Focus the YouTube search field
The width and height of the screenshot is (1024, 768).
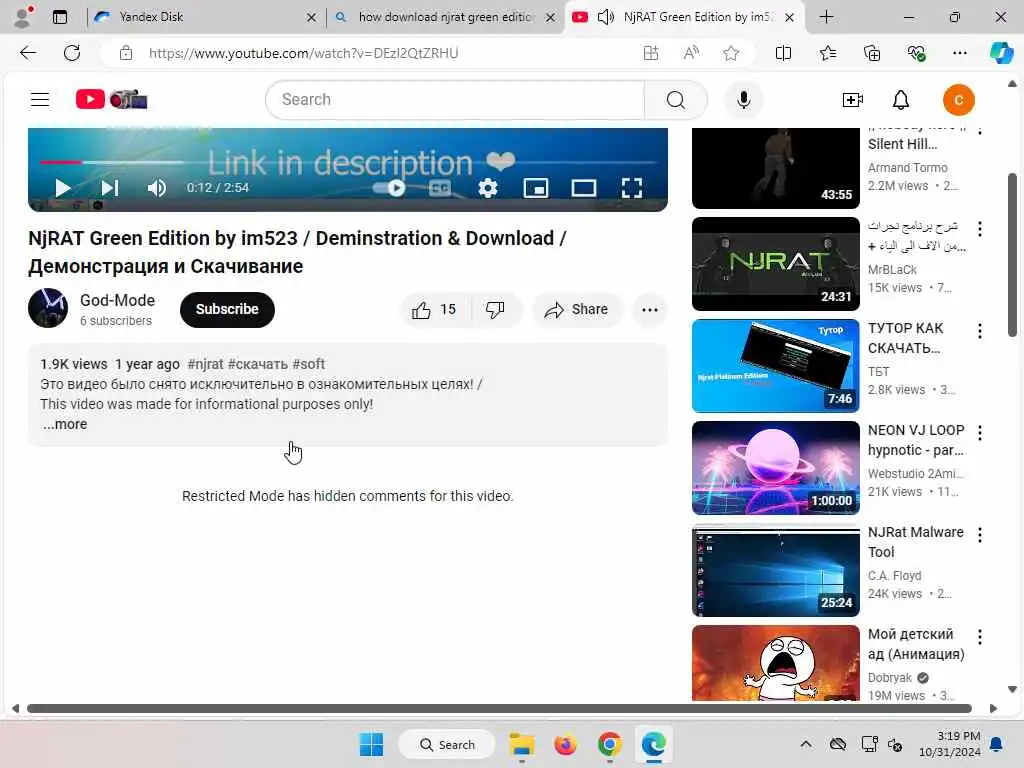pos(455,100)
